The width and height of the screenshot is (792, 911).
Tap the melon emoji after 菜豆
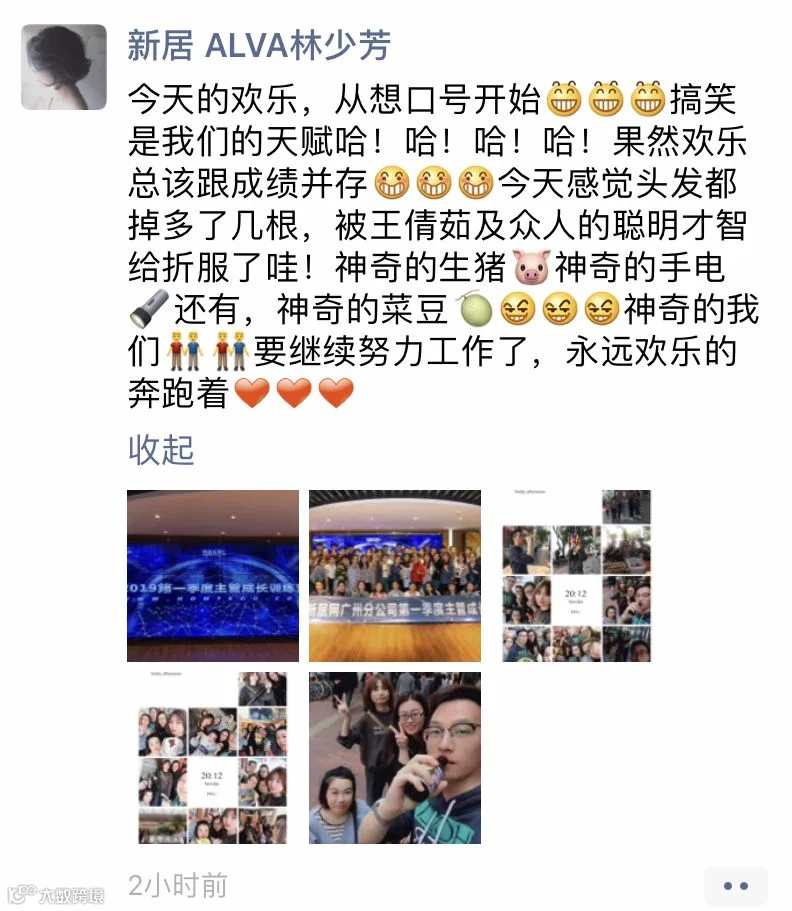point(476,309)
